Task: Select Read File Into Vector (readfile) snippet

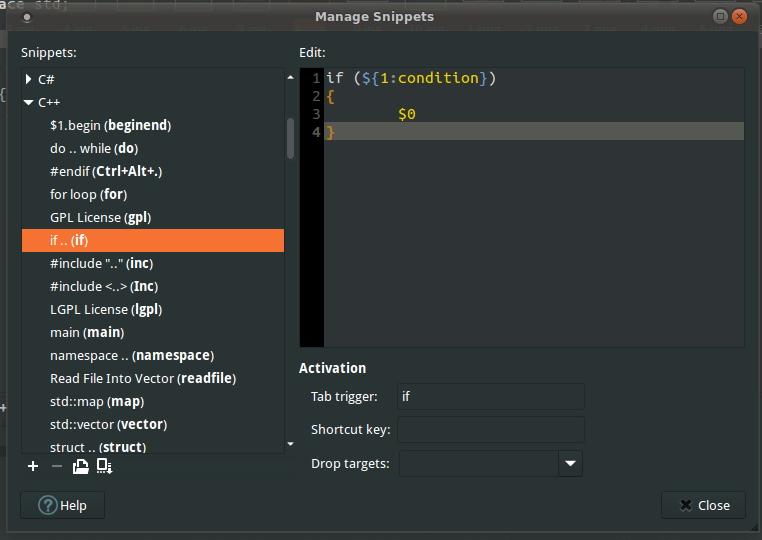Action: (153, 379)
